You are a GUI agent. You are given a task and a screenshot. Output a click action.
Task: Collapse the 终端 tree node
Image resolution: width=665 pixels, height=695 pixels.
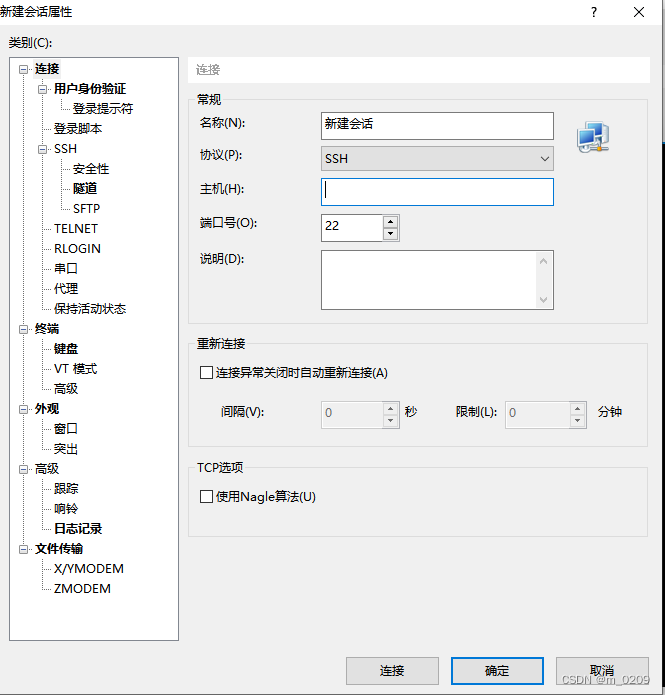pos(23,329)
